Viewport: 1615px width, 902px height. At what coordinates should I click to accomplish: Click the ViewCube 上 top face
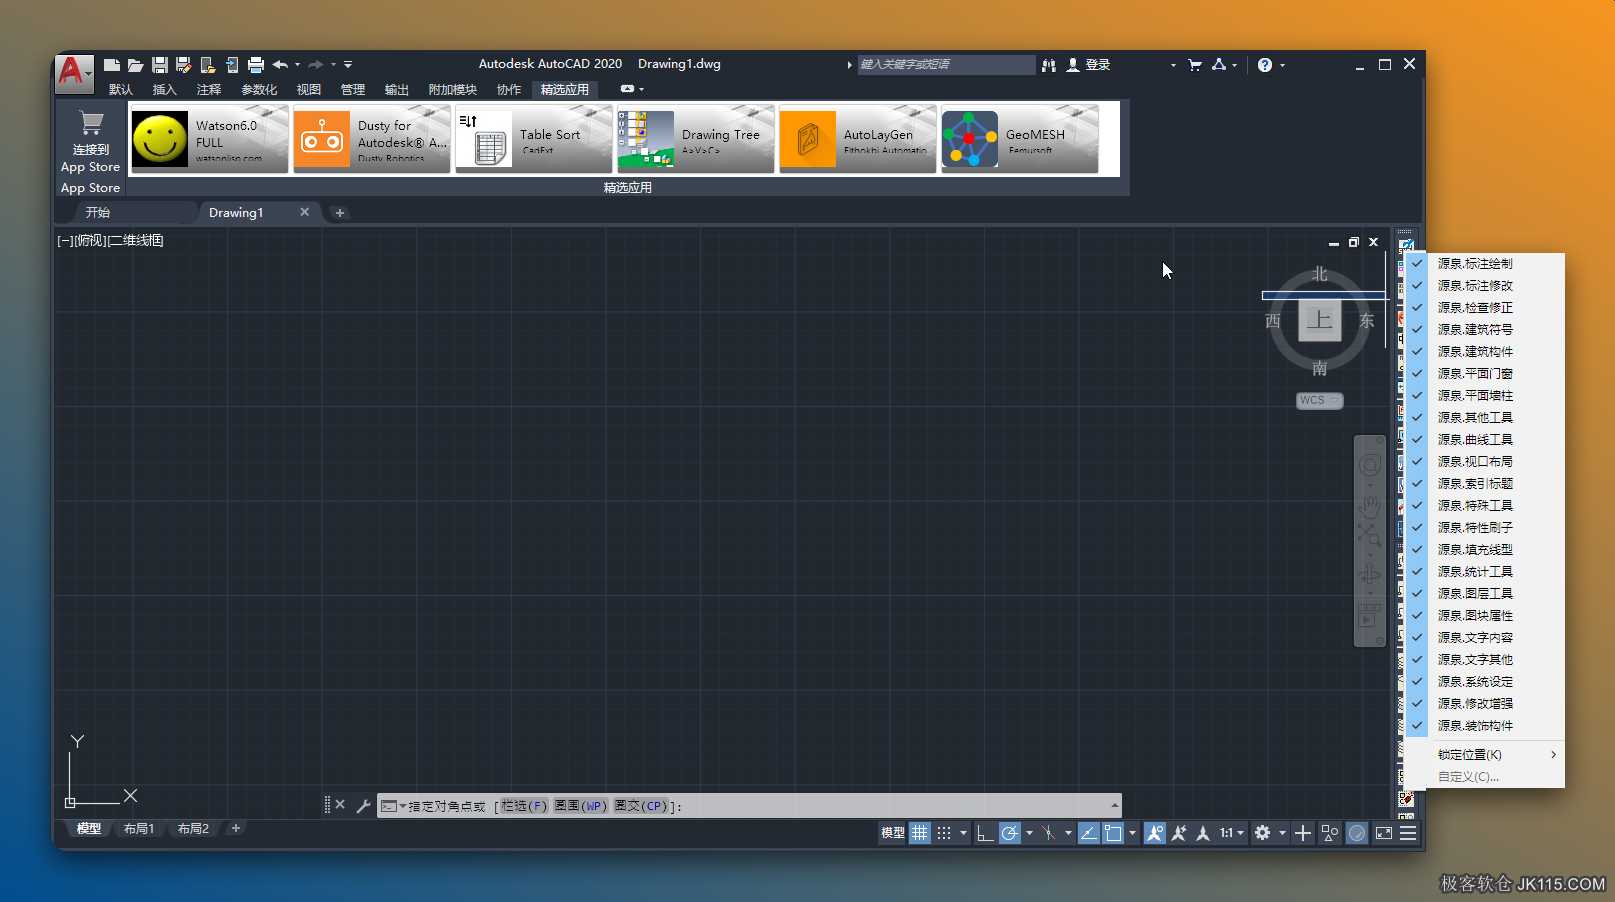(1320, 321)
